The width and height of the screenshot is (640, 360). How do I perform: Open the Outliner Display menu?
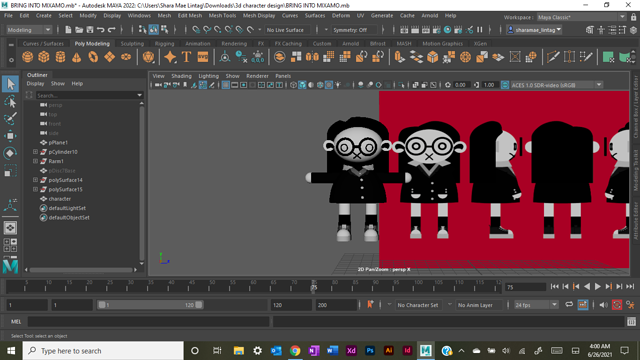click(x=35, y=84)
